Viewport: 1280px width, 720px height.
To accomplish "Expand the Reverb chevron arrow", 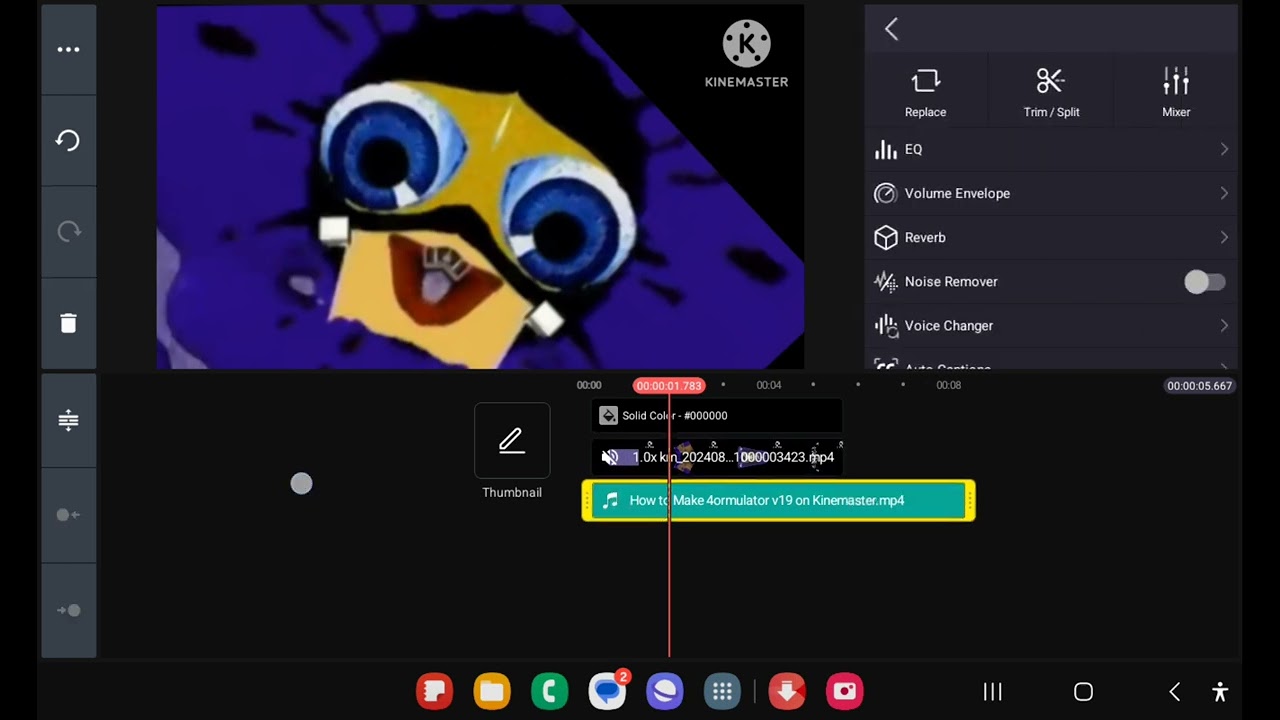I will 1224,237.
